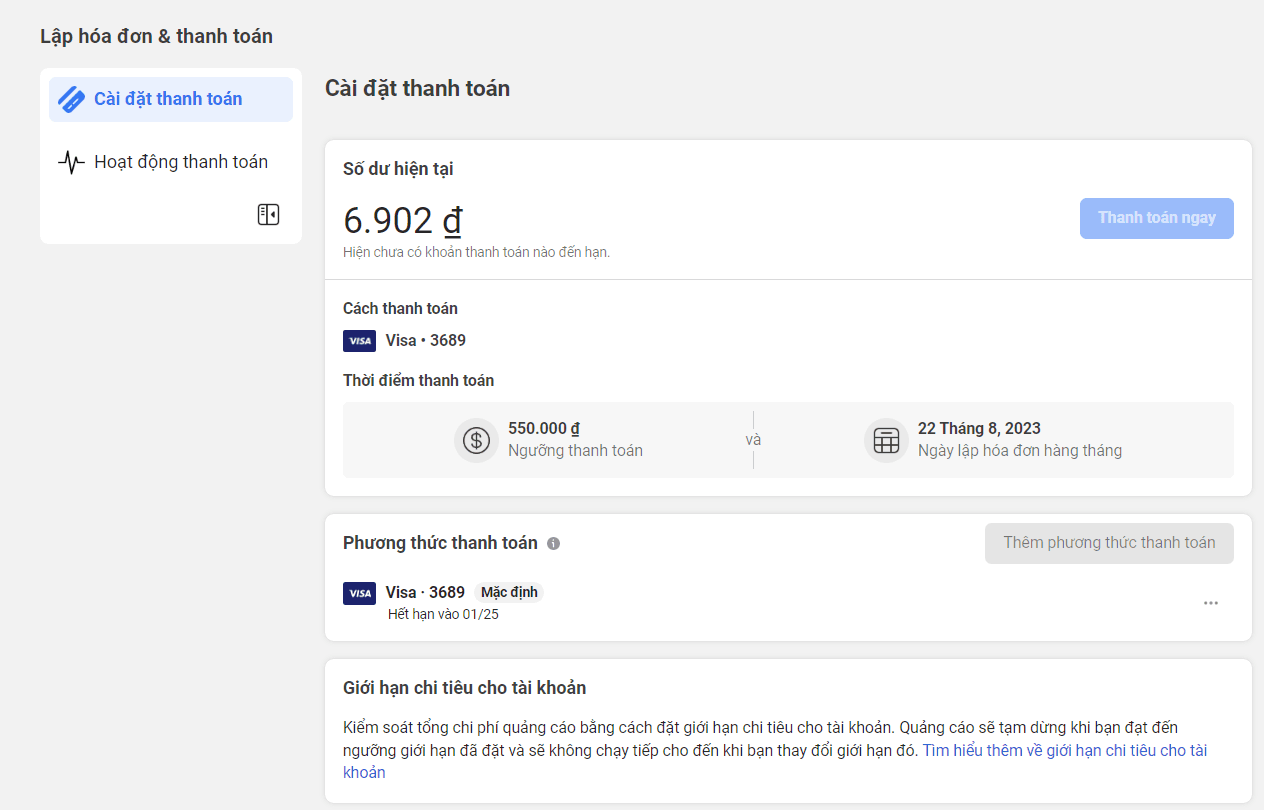Click Thêm phương thức thanh toán button
This screenshot has height=810, width=1264.
tap(1109, 543)
